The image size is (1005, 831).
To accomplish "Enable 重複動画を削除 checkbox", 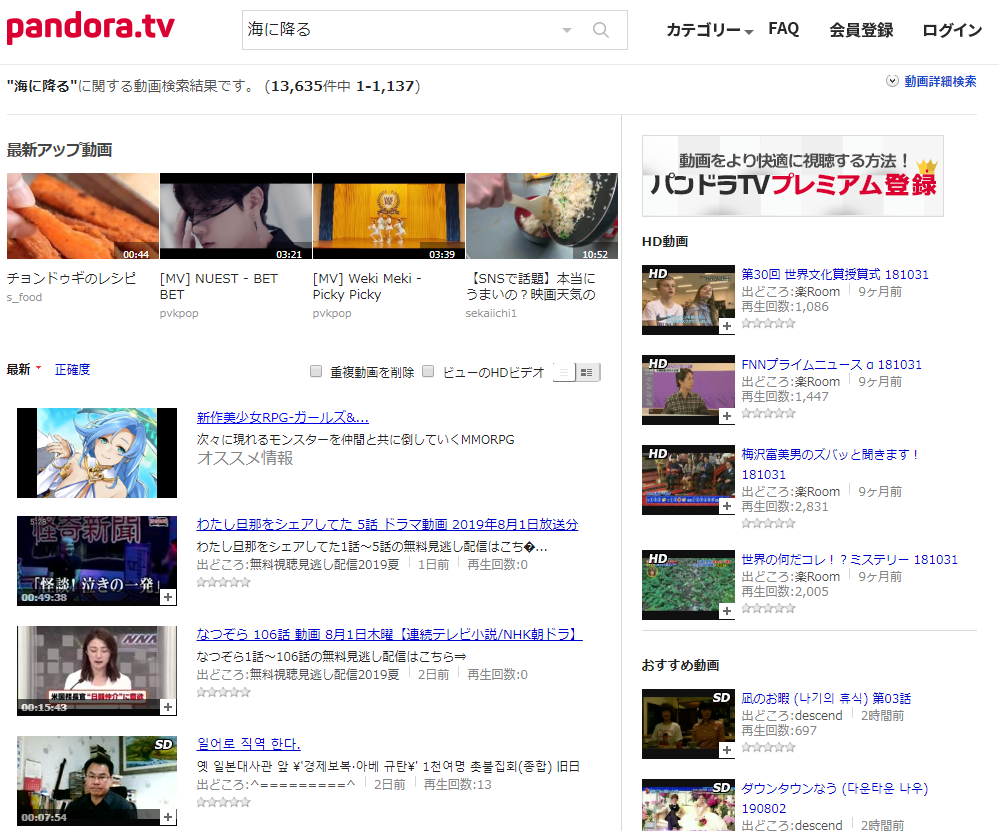I will pos(316,372).
